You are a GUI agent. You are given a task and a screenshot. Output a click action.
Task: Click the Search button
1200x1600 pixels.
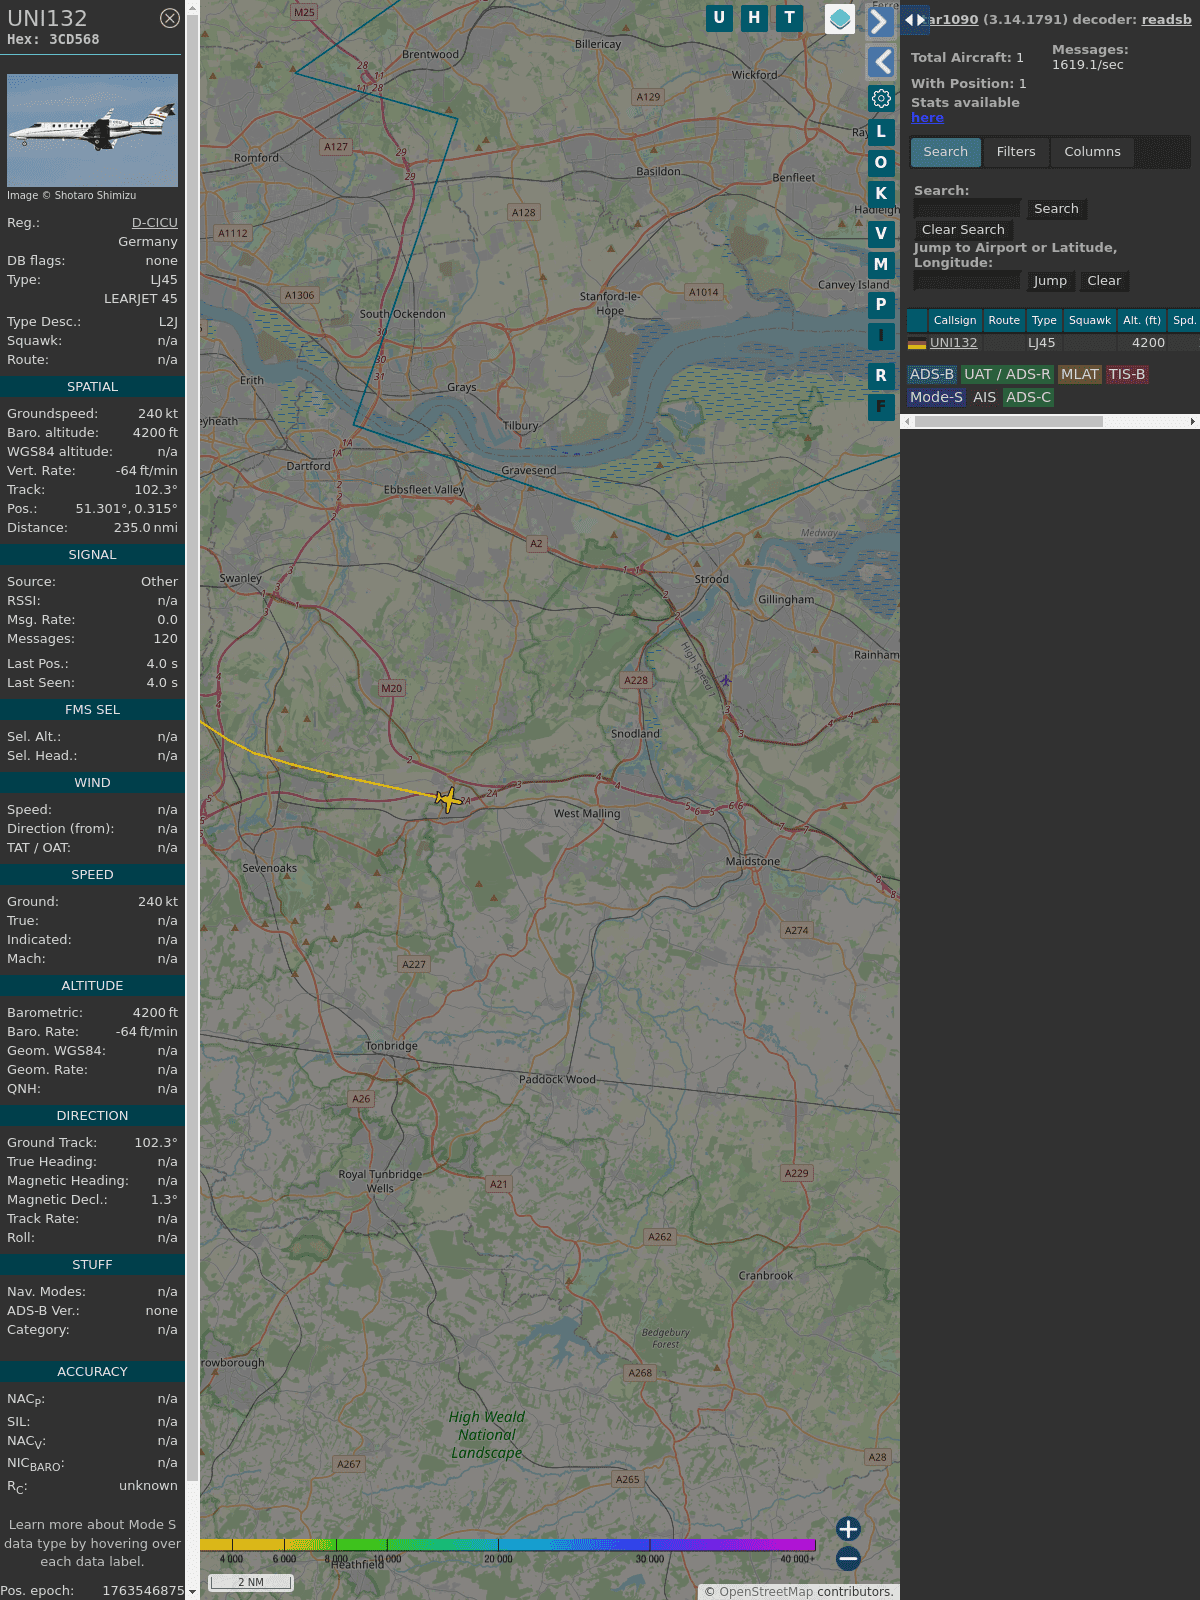[1056, 208]
